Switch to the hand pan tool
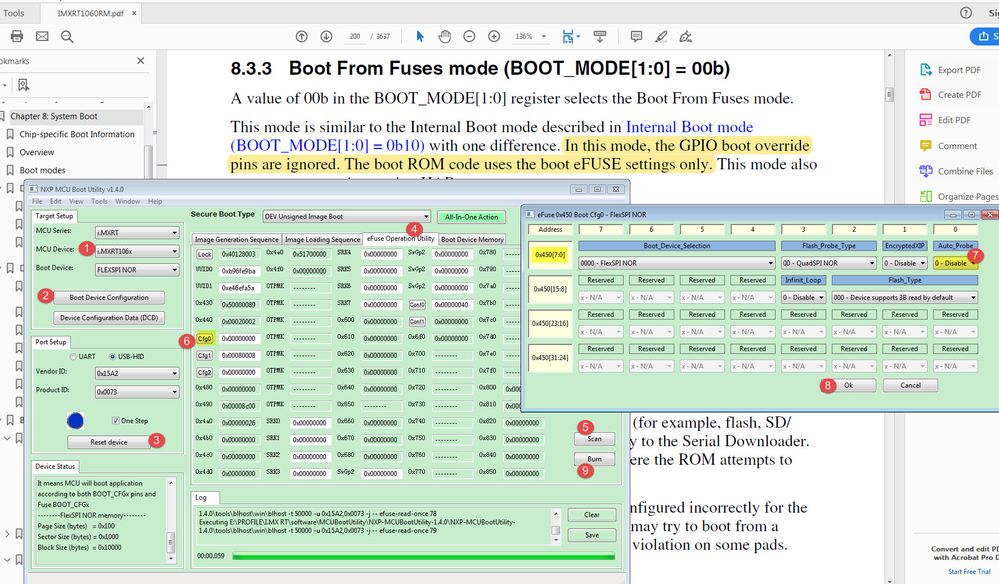Viewport: 999px width, 584px height. pyautogui.click(x=445, y=36)
